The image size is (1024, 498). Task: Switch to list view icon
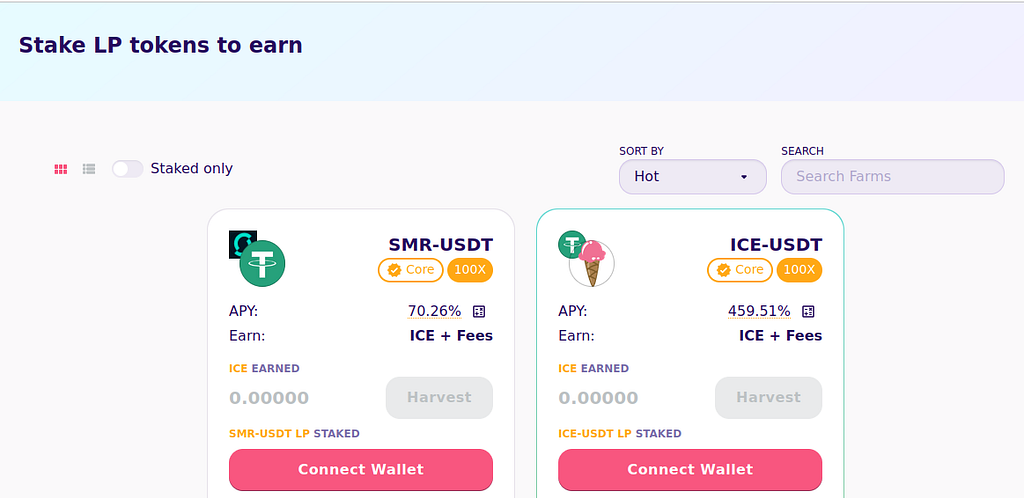pos(89,169)
